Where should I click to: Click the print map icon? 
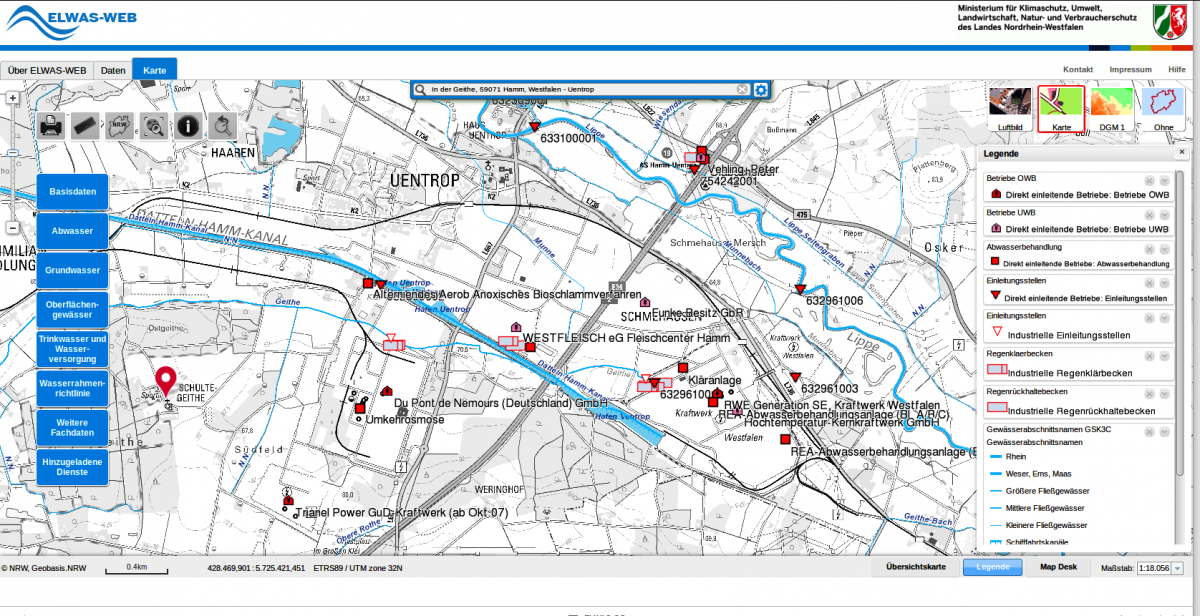click(x=53, y=126)
